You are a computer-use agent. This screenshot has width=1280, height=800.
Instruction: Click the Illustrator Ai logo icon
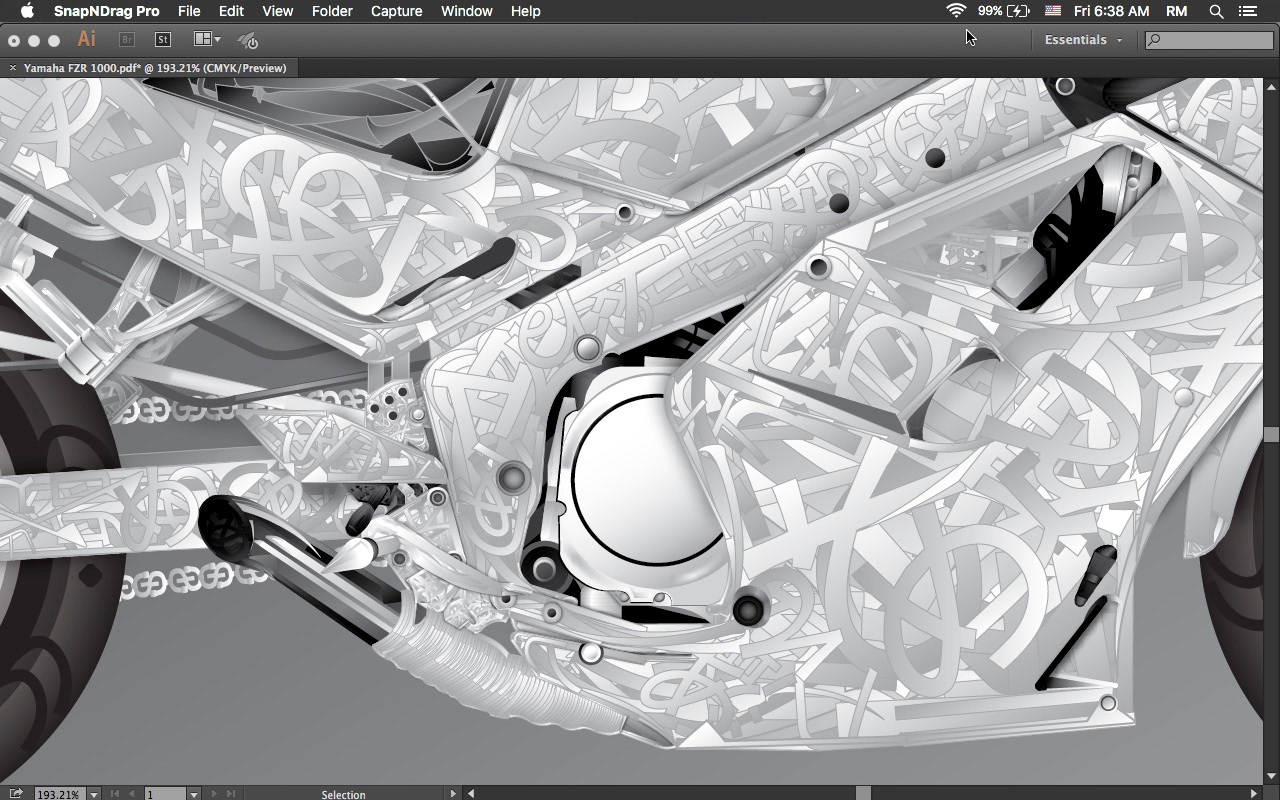[x=87, y=39]
